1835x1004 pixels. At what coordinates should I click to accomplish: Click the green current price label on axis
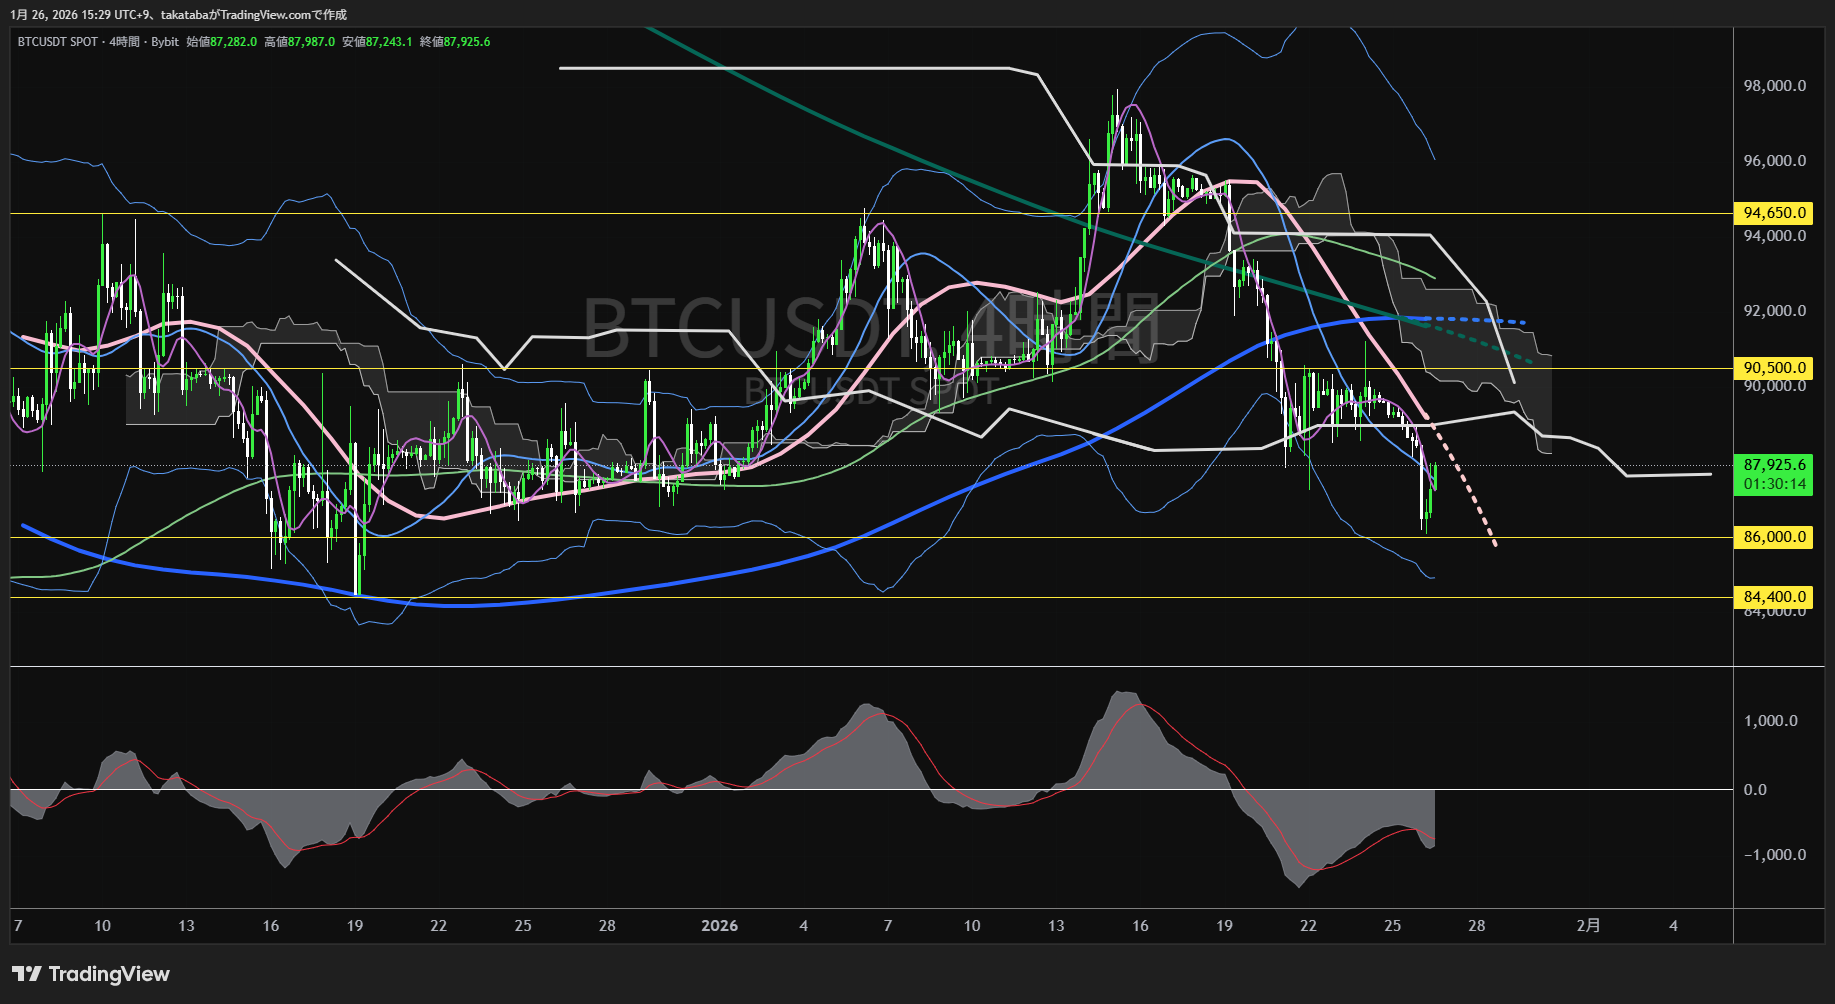coord(1774,465)
